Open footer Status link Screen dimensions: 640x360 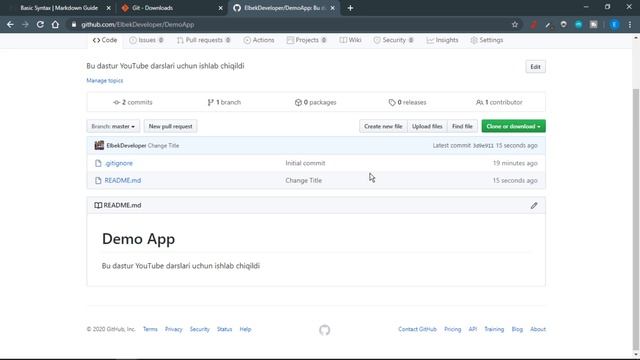coord(224,329)
